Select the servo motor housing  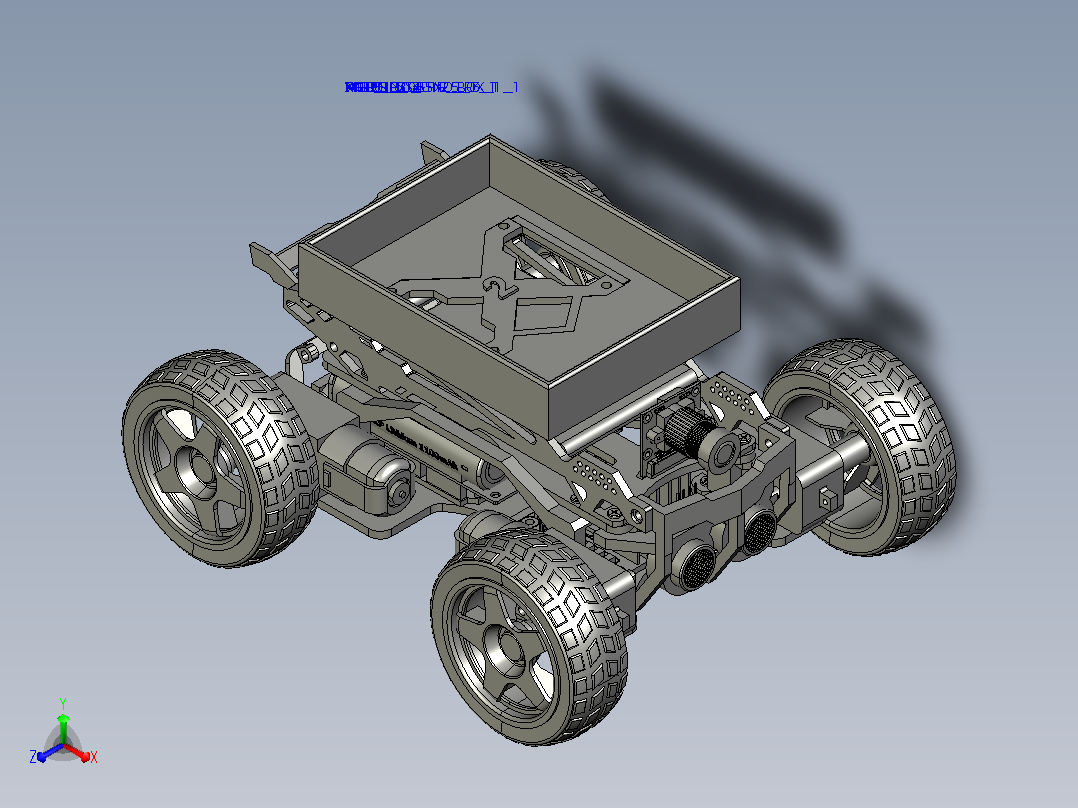366,468
